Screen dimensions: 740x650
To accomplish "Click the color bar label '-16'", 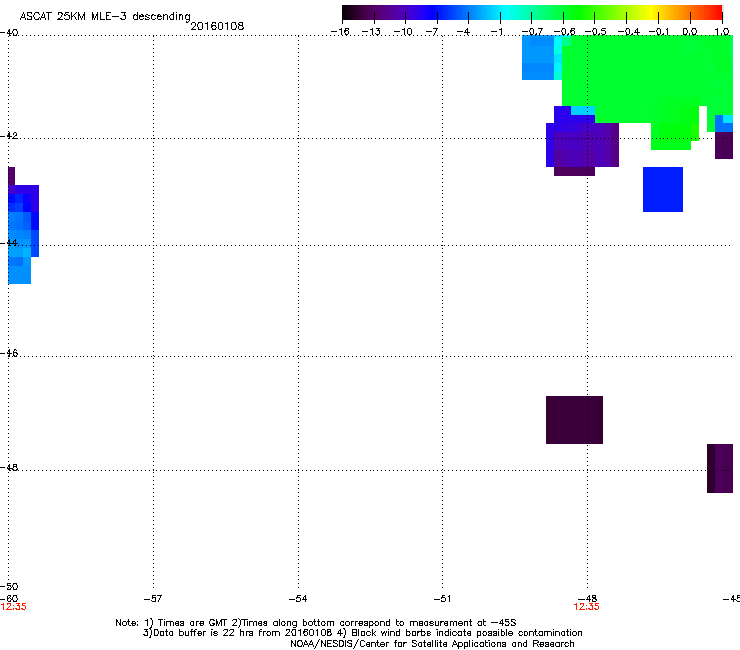I will pyautogui.click(x=340, y=32).
